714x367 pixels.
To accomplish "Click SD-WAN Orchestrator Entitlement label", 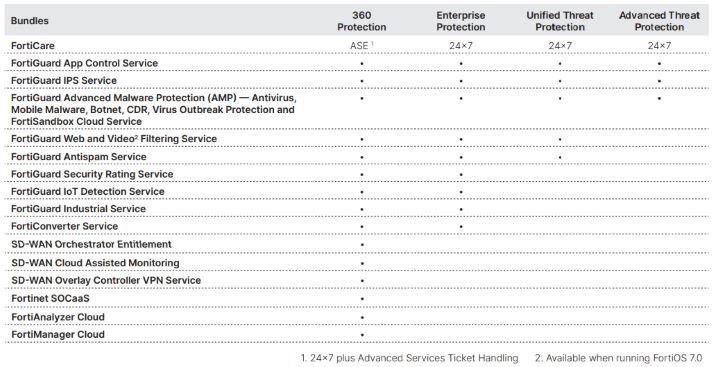I will click(x=91, y=244).
